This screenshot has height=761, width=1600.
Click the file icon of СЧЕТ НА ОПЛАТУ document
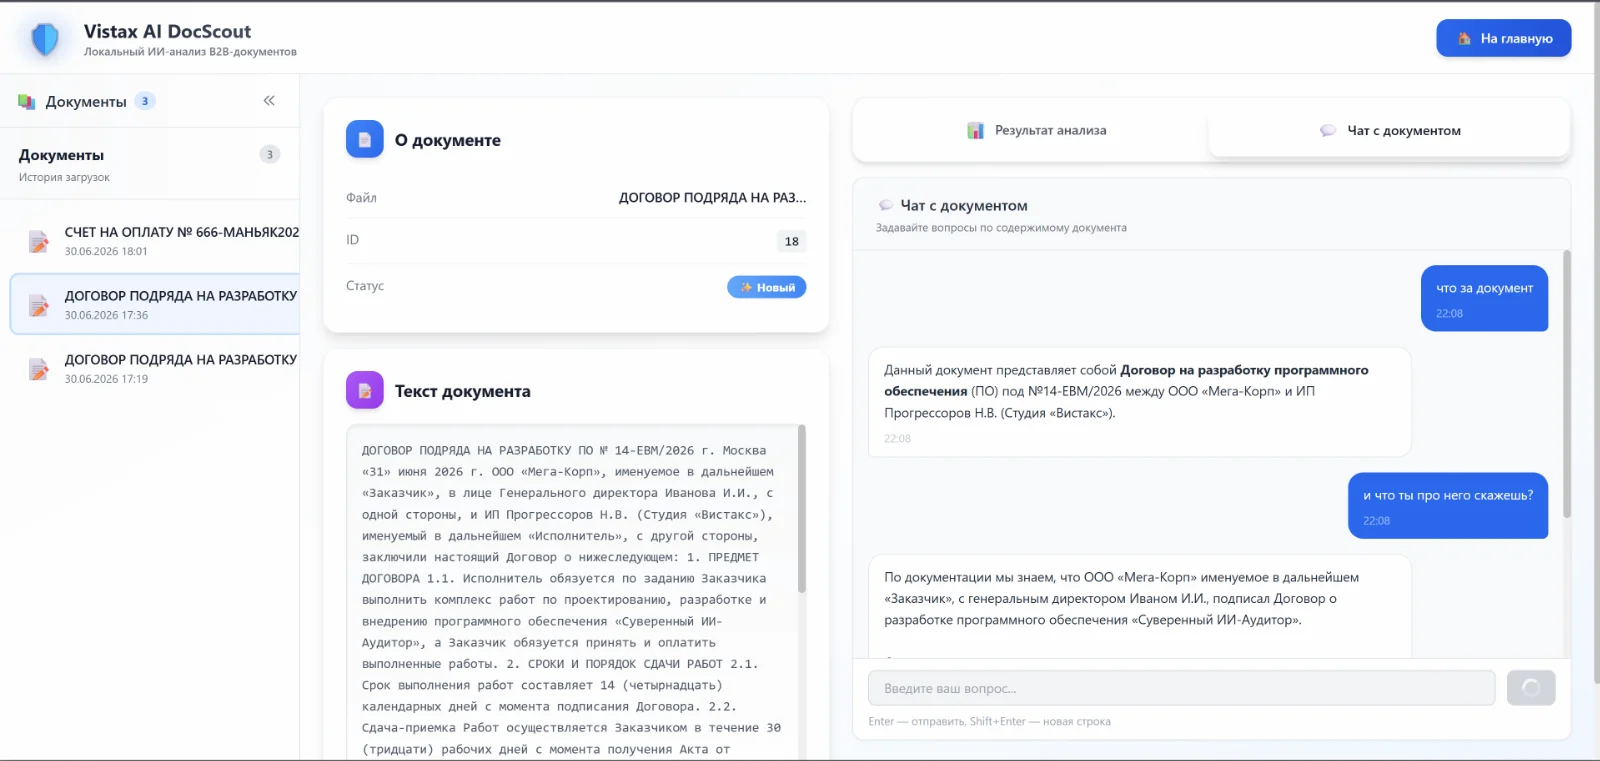[39, 242]
